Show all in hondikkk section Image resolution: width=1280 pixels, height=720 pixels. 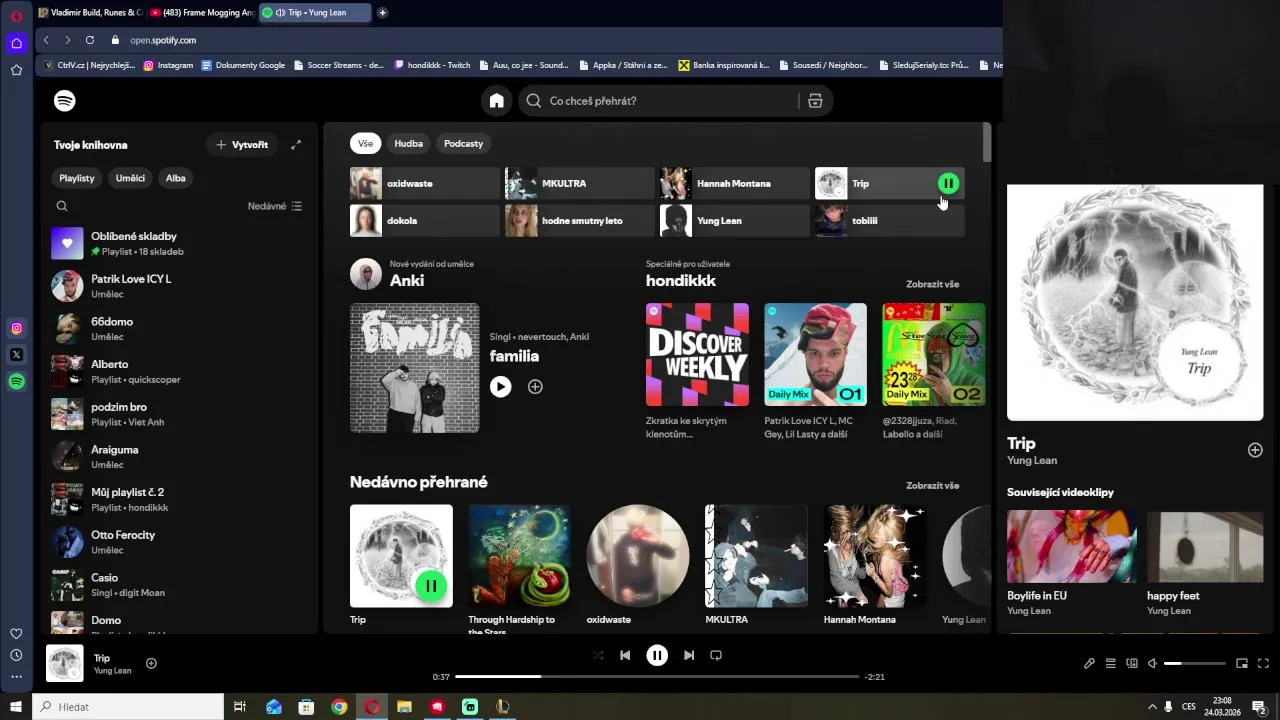tap(932, 284)
